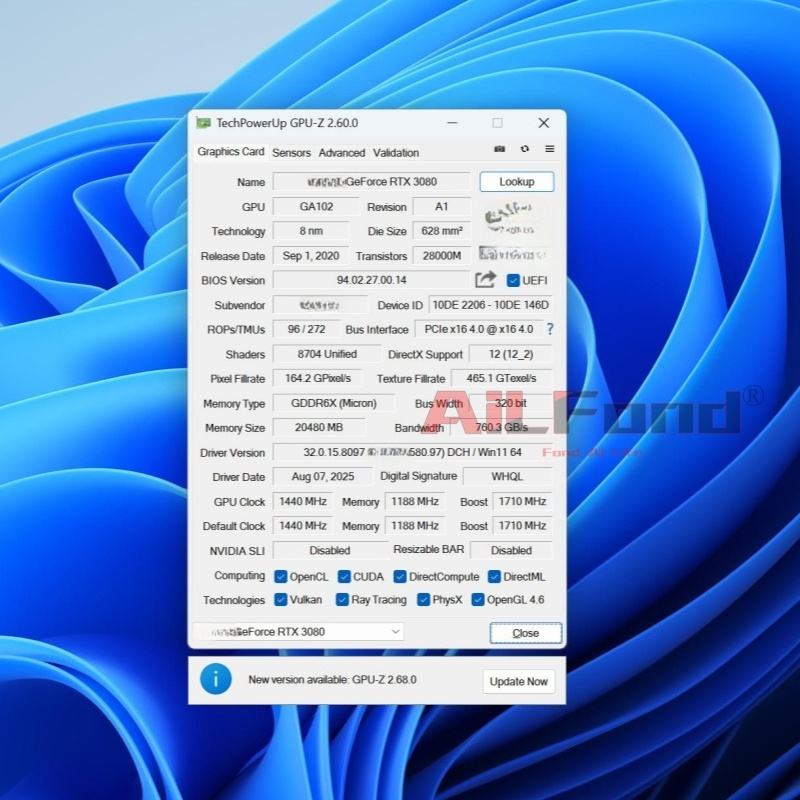Click the Driver Version field

point(412,452)
